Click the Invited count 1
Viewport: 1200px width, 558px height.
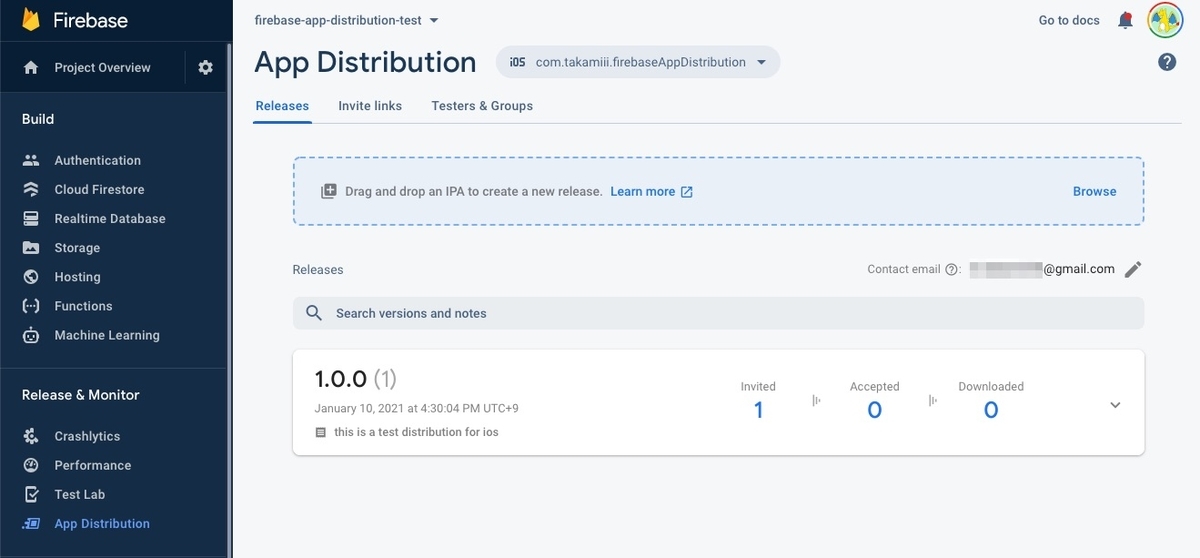coord(758,410)
